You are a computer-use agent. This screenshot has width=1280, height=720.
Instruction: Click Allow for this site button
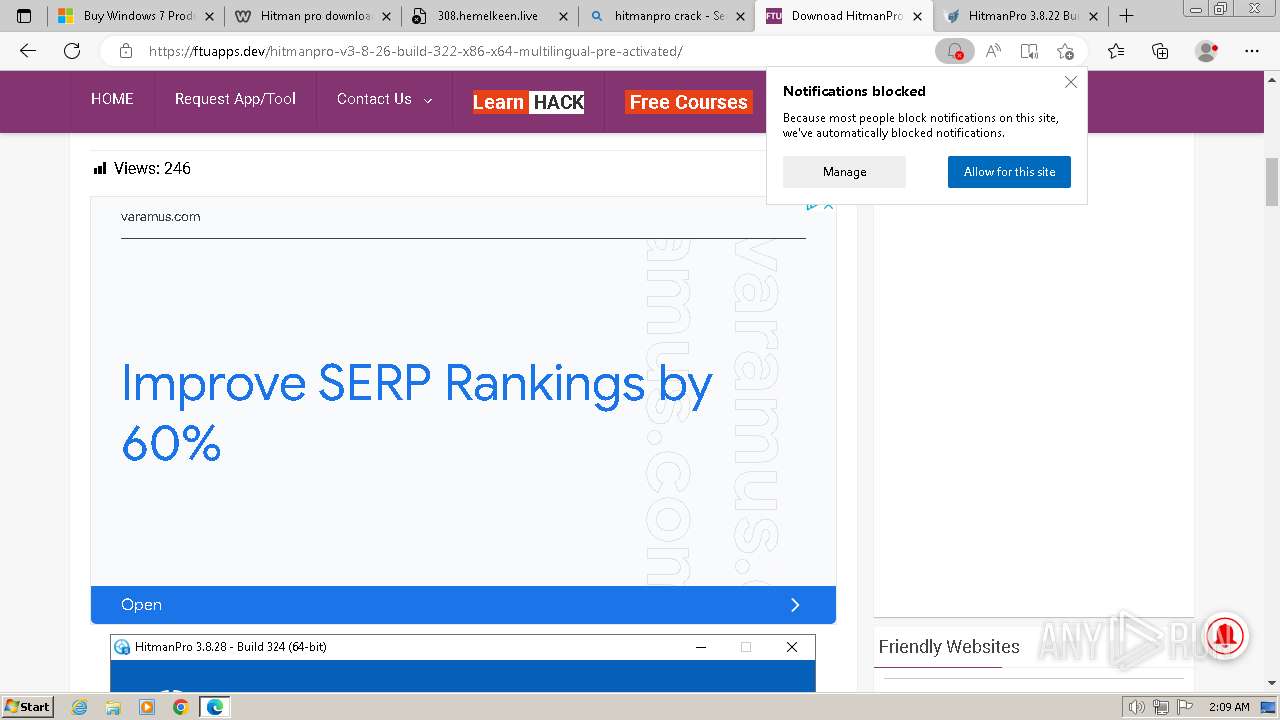coord(1009,172)
